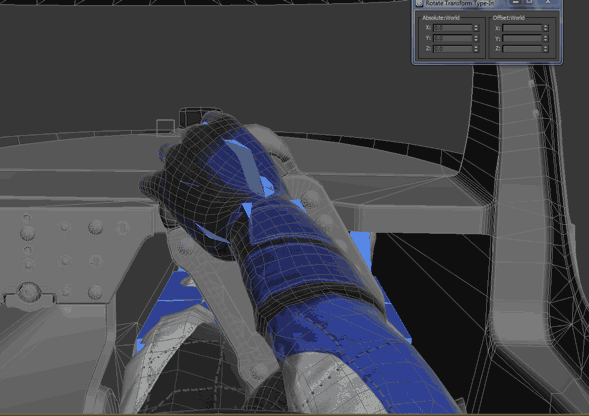
Task: Click the Rotate Transform Type-In window icon
Action: 419,3
